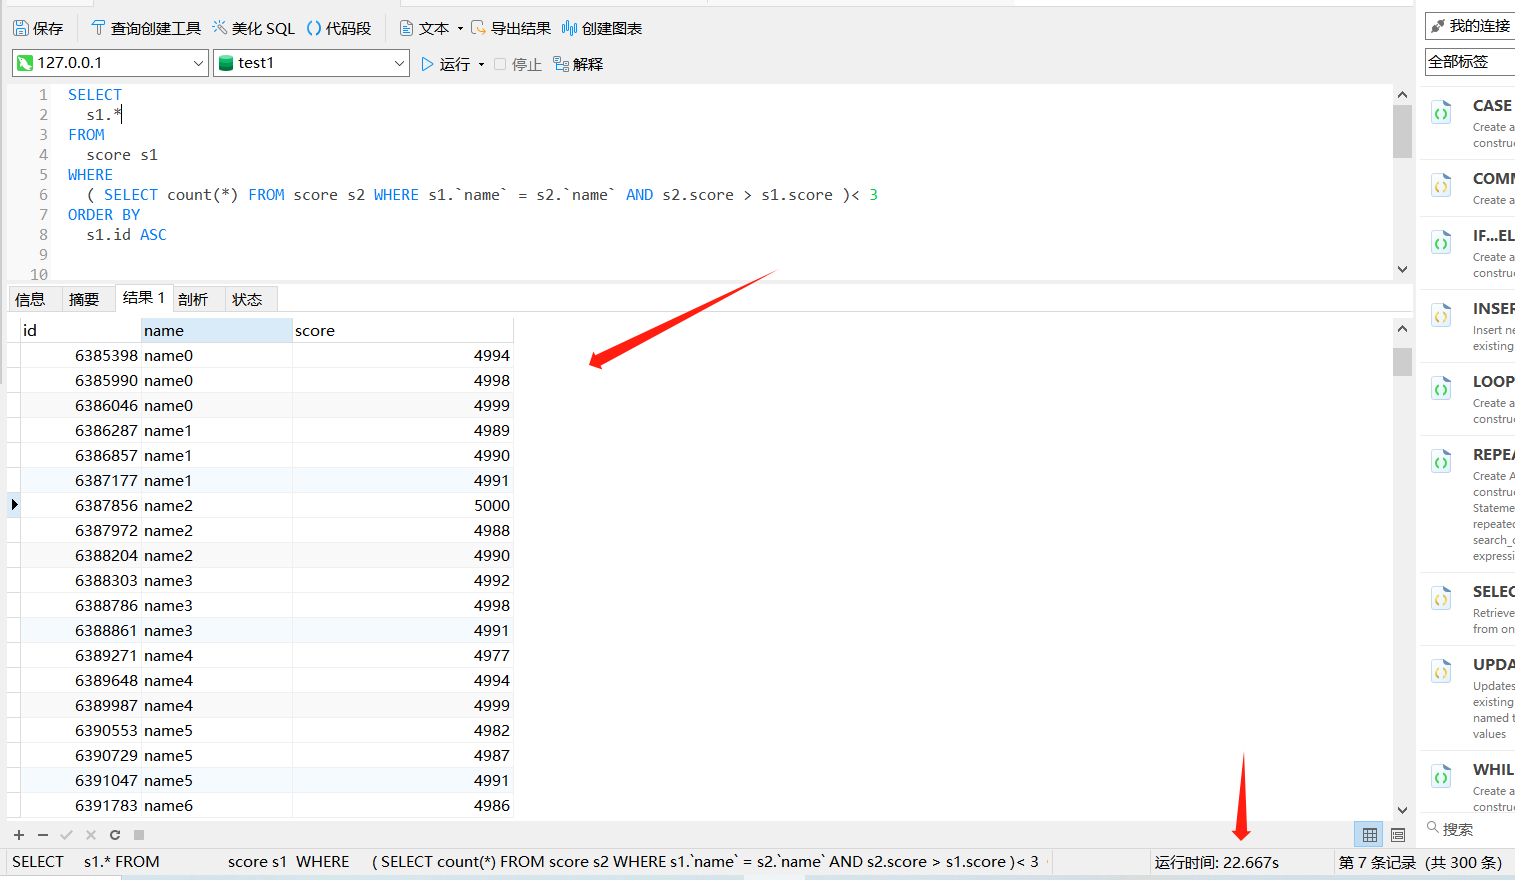Click the SQL editor scroll-up arrow
The image size is (1515, 880).
coord(1402,95)
